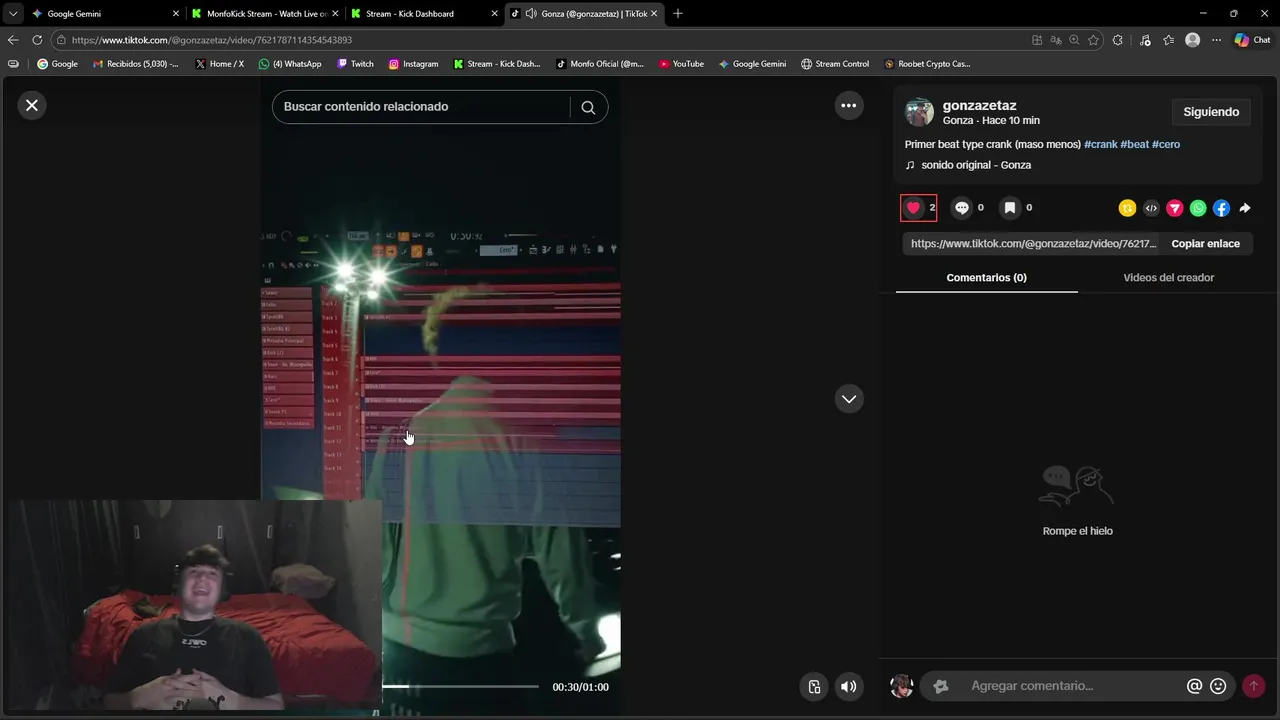This screenshot has height=720, width=1280.
Task: Toggle video mute speaker icon
Action: [848, 686]
